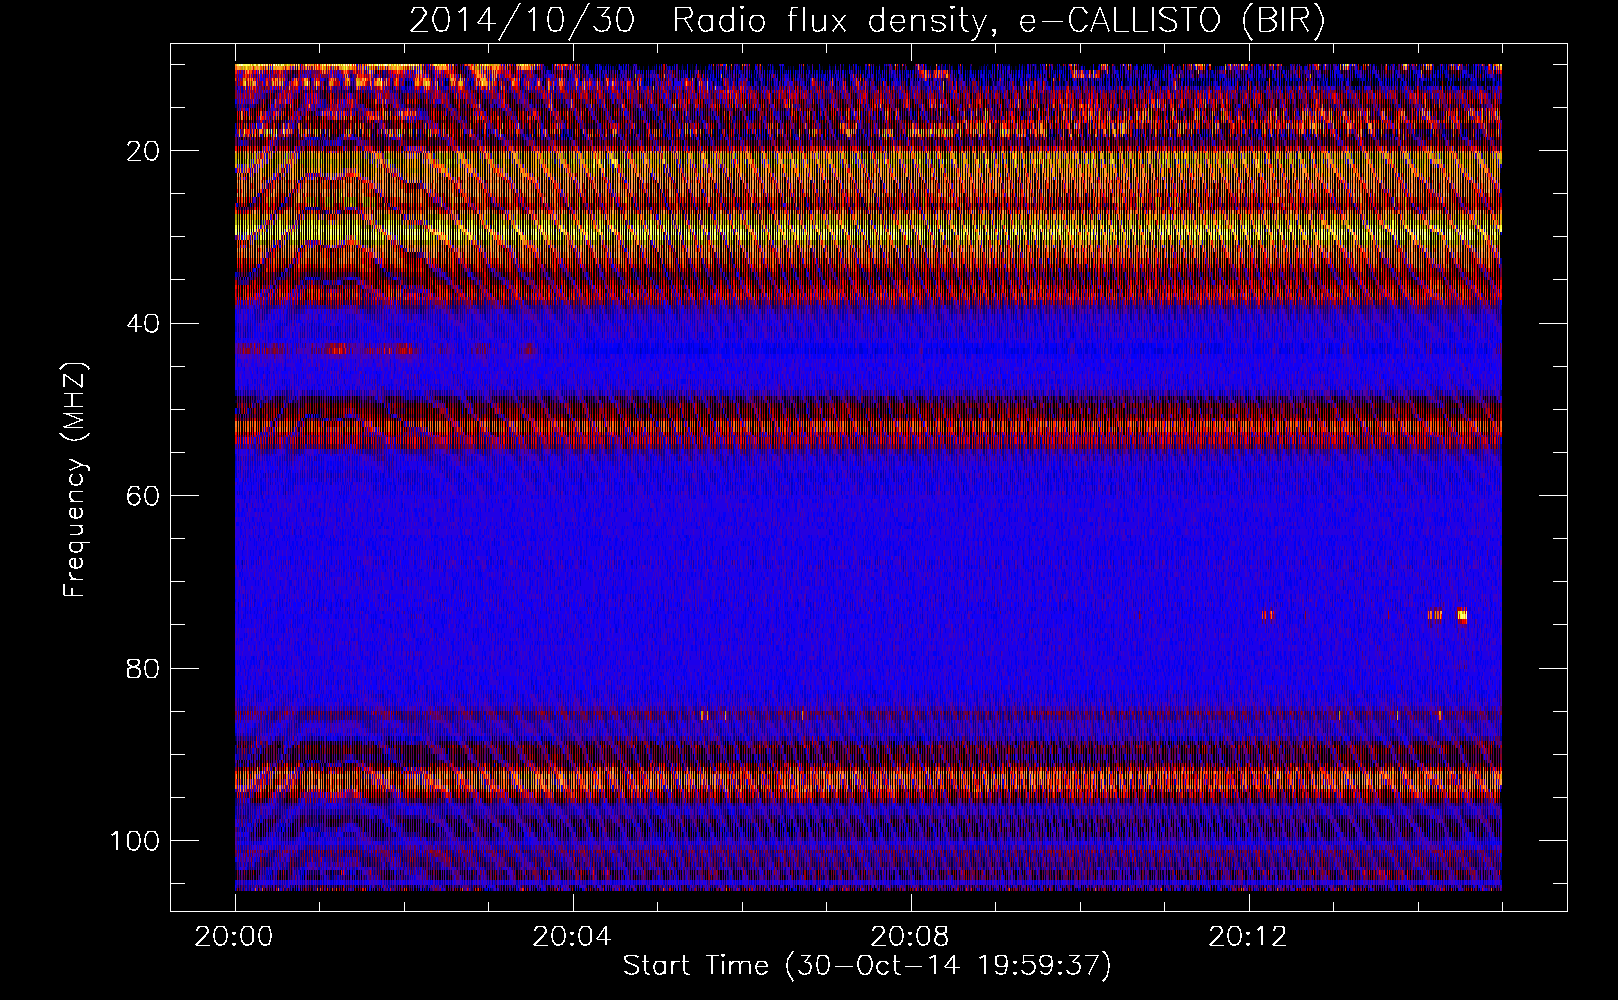Click the '20:04' time tick label
Viewport: 1618px width, 1000px height.
572,937
